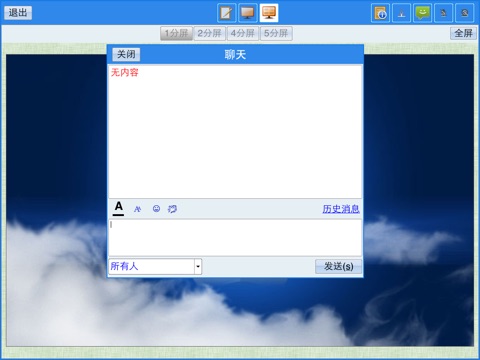Switch to 4分屏 layout

coord(243,33)
